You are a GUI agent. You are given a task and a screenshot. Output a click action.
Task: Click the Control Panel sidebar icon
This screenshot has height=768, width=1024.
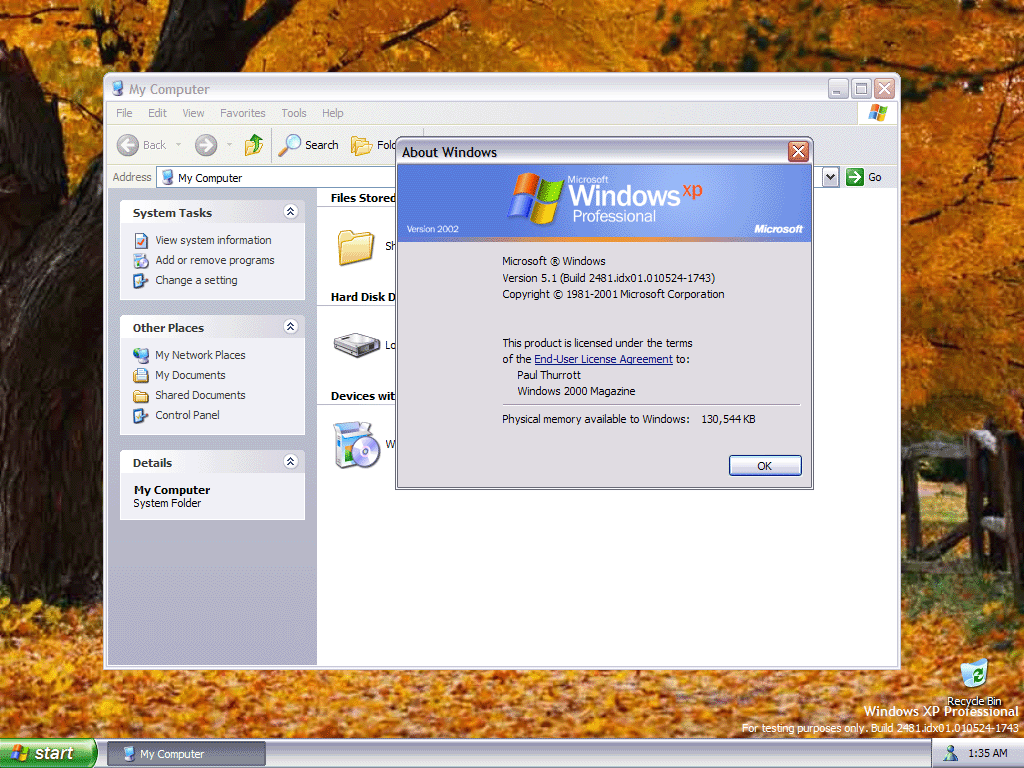[141, 415]
